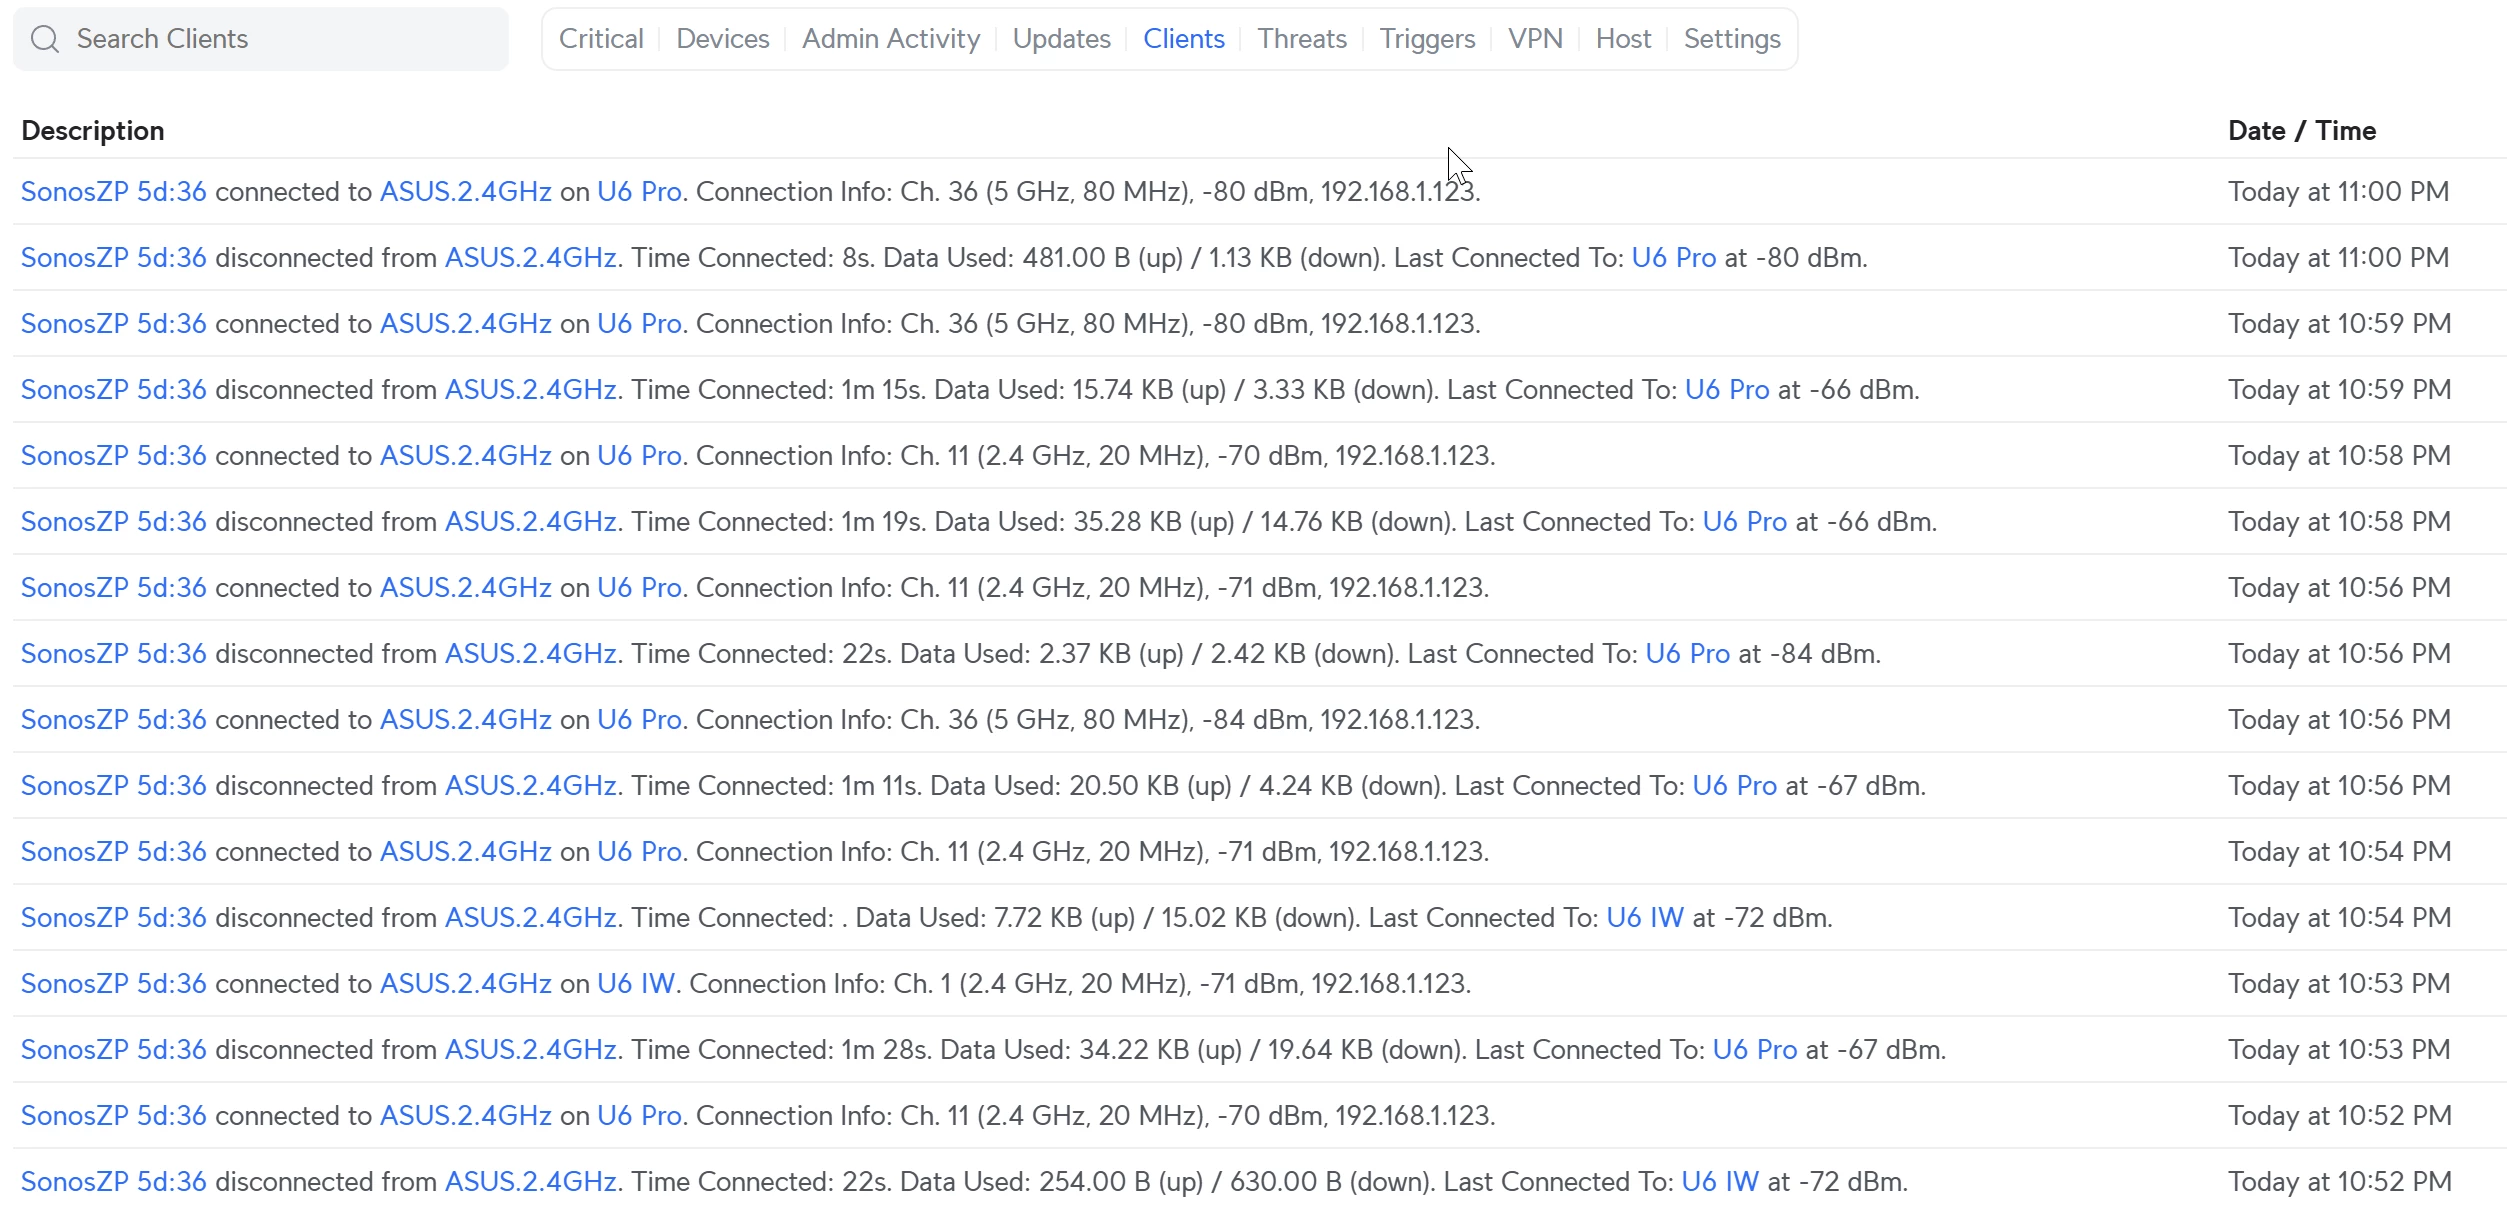The width and height of the screenshot is (2507, 1211).
Task: Open U6 Pro link in 20.50 KB row
Action: pos(1735,785)
